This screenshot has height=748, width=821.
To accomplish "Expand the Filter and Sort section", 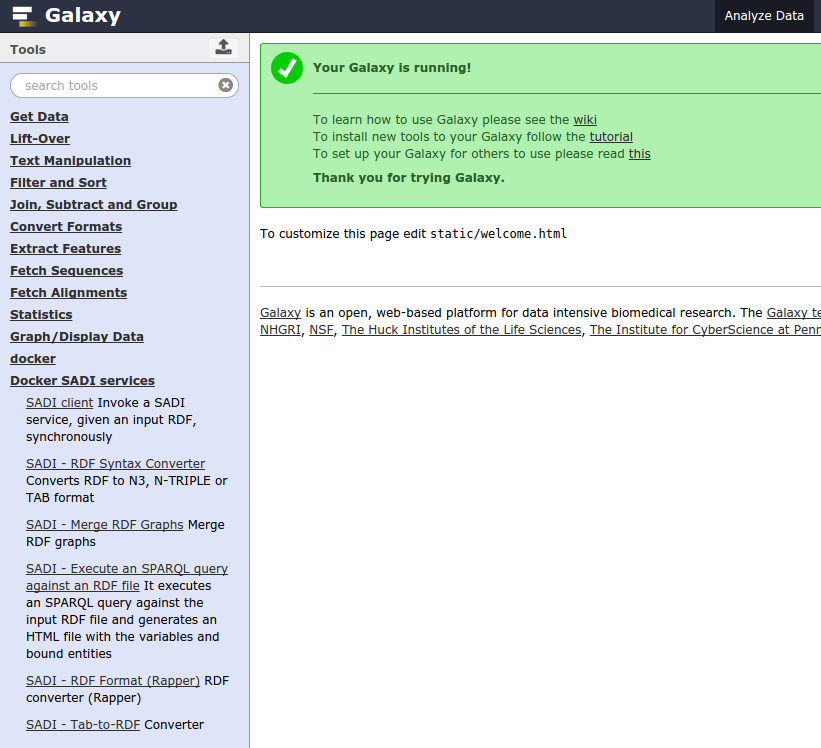I will click(x=58, y=183).
